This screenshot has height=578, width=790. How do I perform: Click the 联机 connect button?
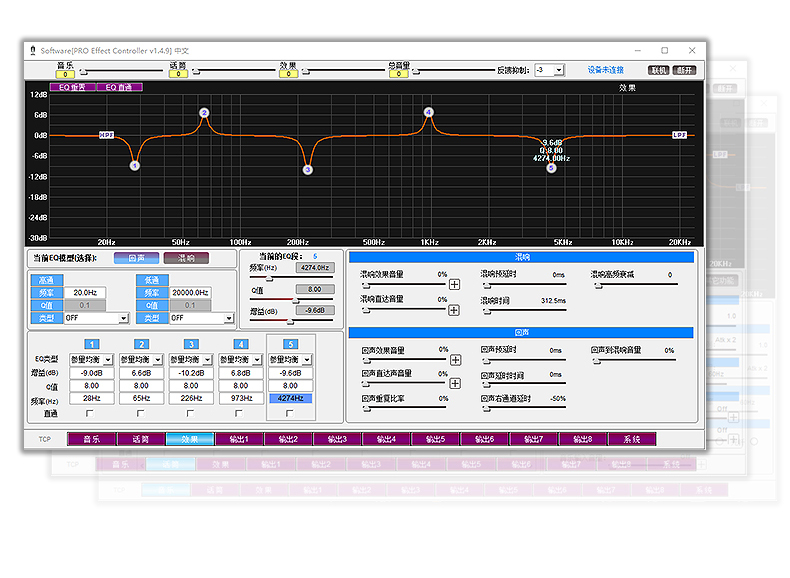click(x=659, y=70)
